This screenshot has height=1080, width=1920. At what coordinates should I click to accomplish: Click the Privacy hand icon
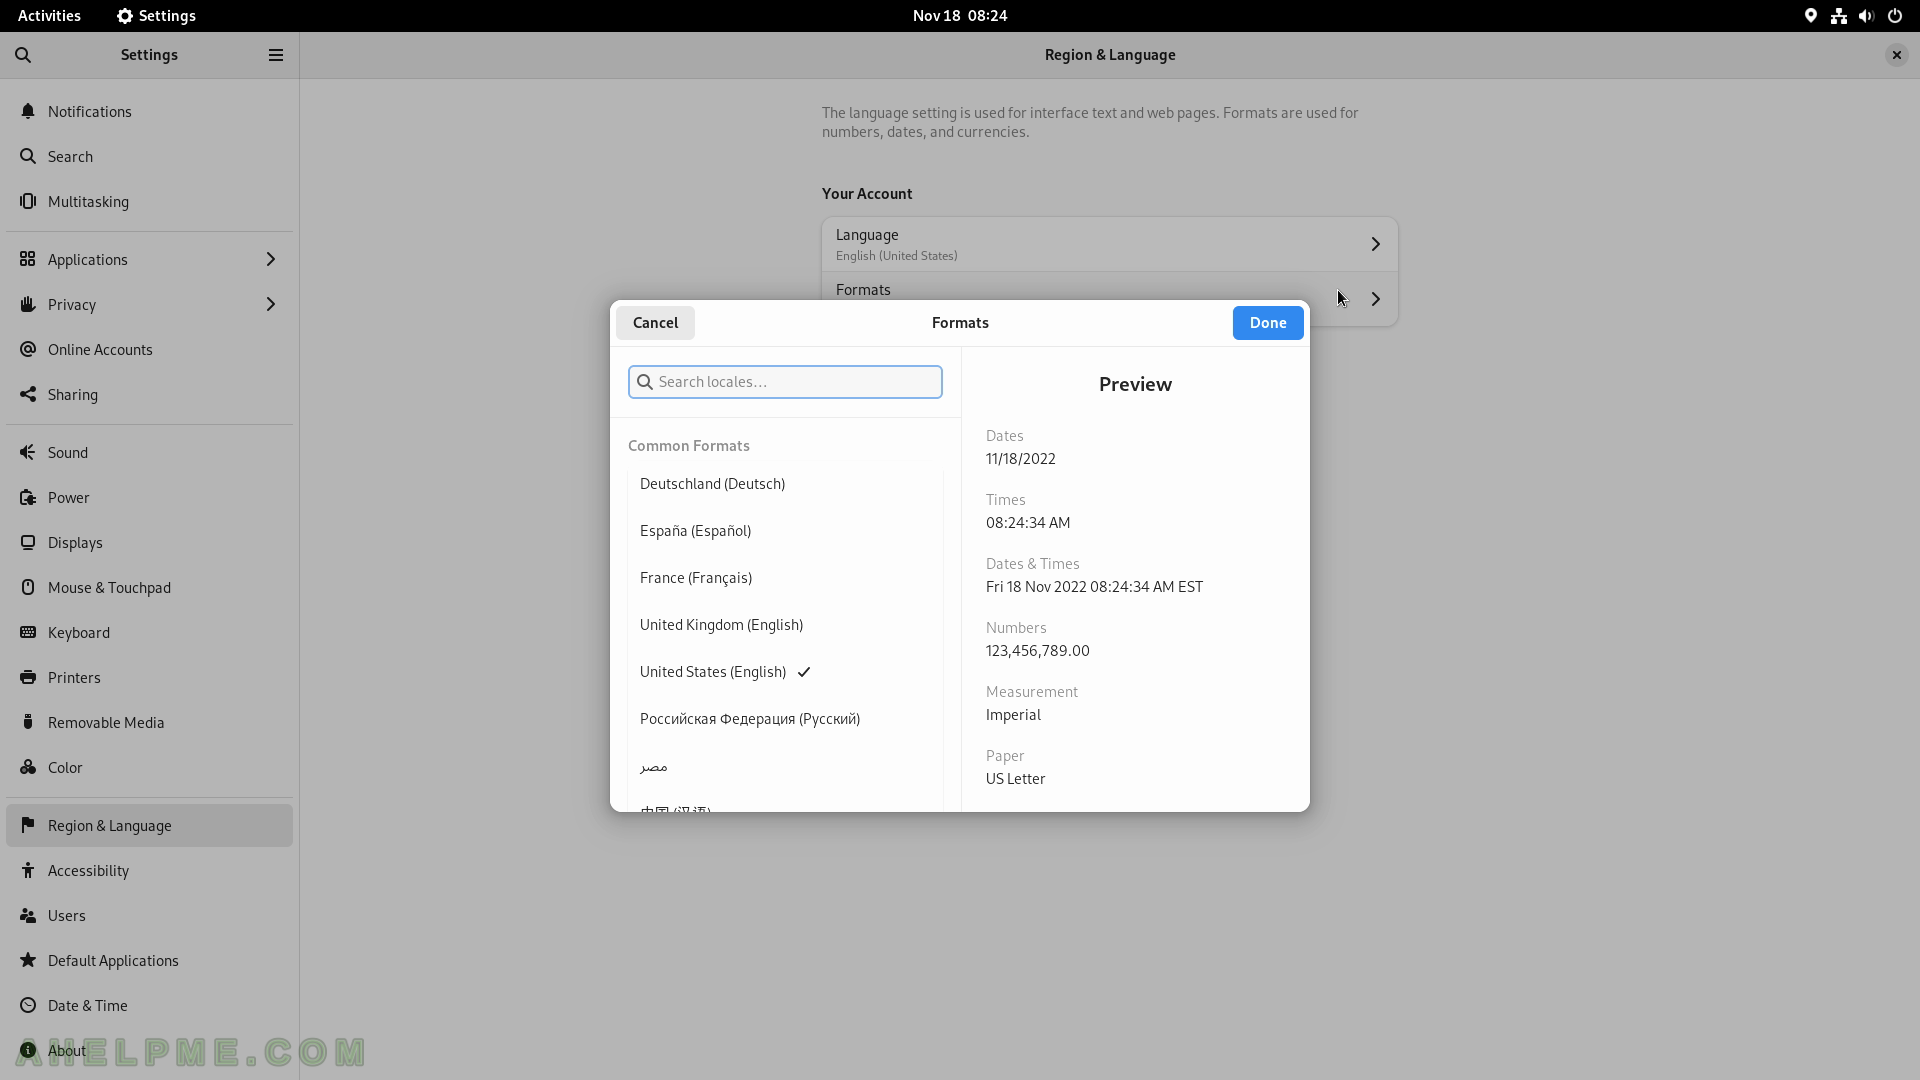click(28, 304)
